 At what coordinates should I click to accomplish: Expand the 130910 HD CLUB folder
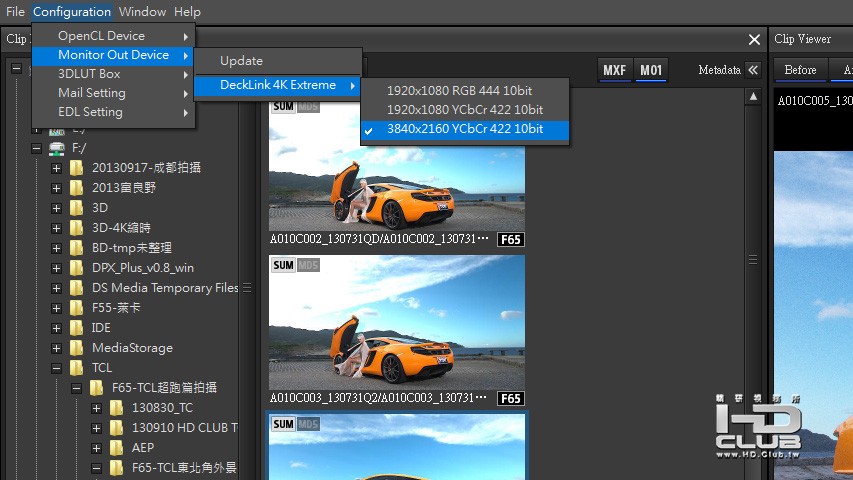point(96,429)
